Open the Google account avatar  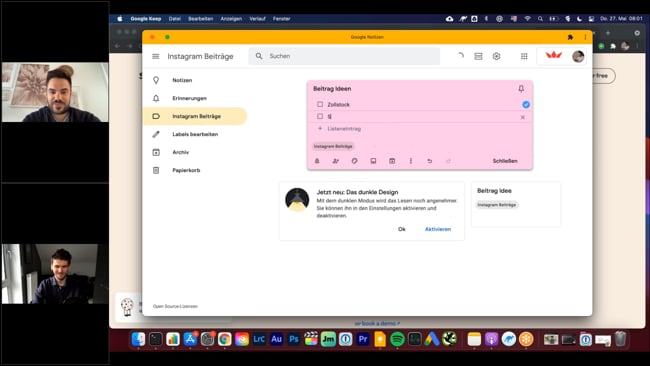578,56
